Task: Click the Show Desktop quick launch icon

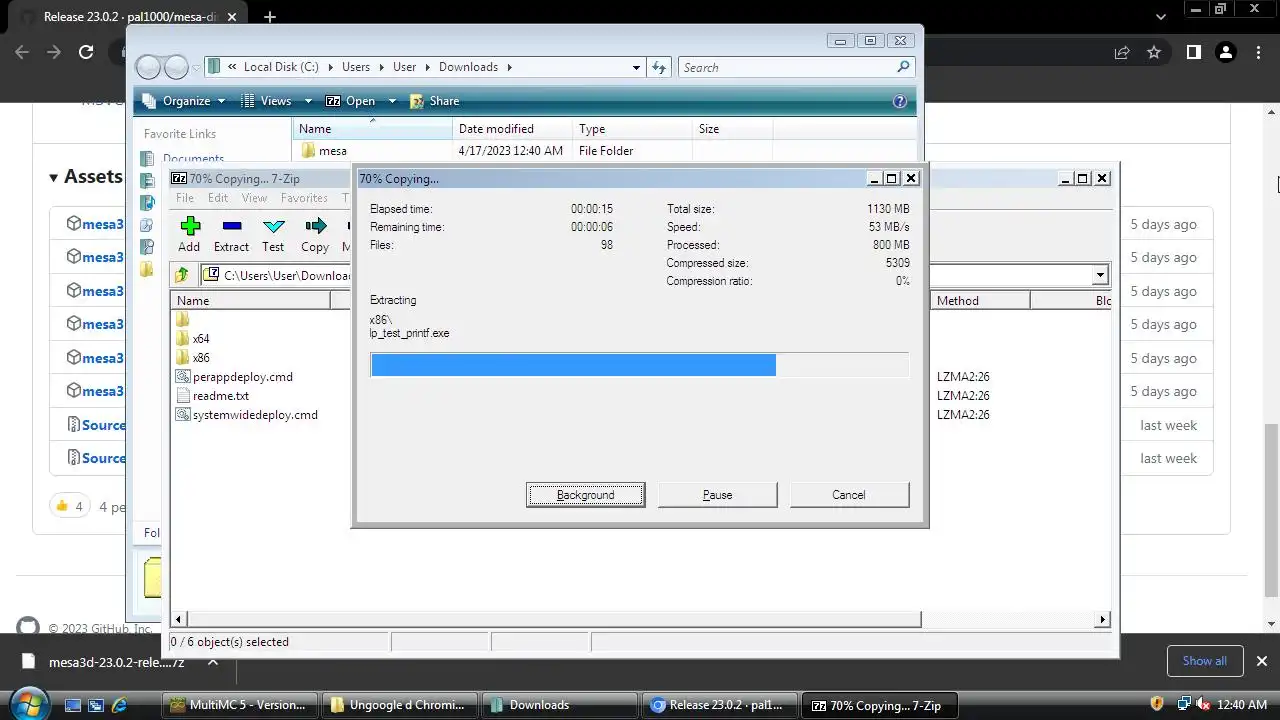Action: [x=73, y=705]
